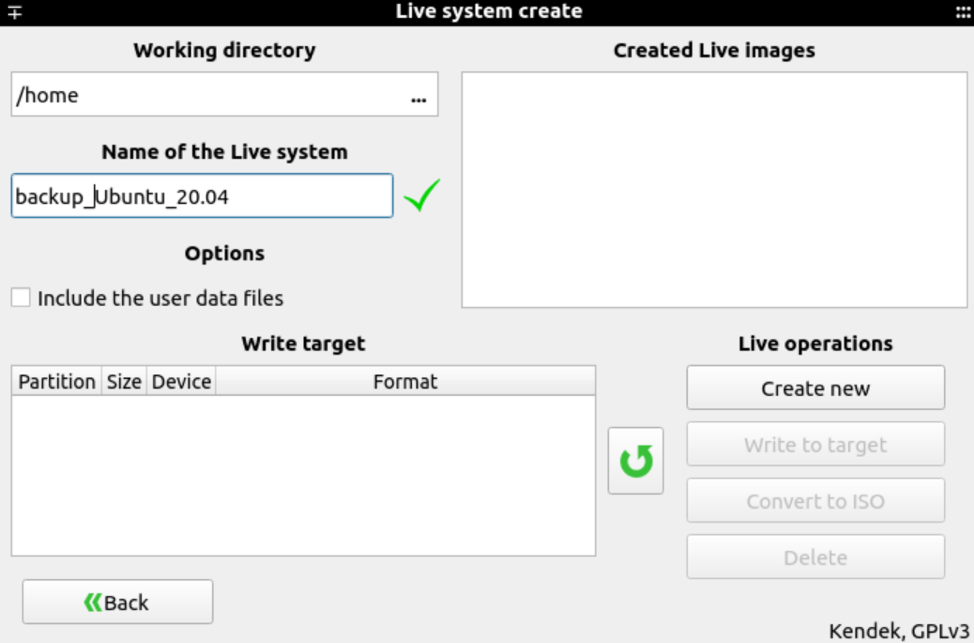Click the disabled Convert to ISO button
The height and width of the screenshot is (643, 974).
tap(815, 500)
